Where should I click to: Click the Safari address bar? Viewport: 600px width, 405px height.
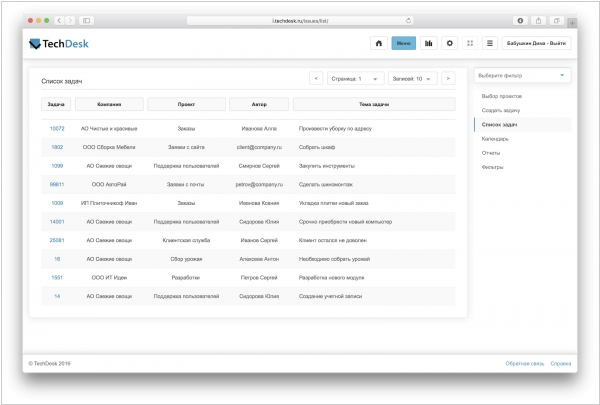pos(300,20)
